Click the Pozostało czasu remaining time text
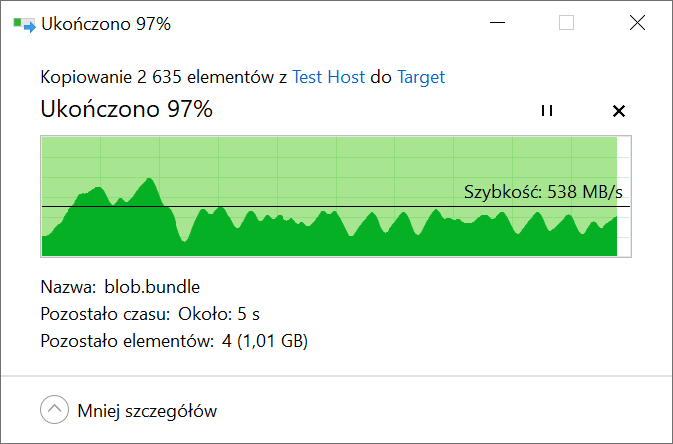The width and height of the screenshot is (673, 444). [x=150, y=314]
